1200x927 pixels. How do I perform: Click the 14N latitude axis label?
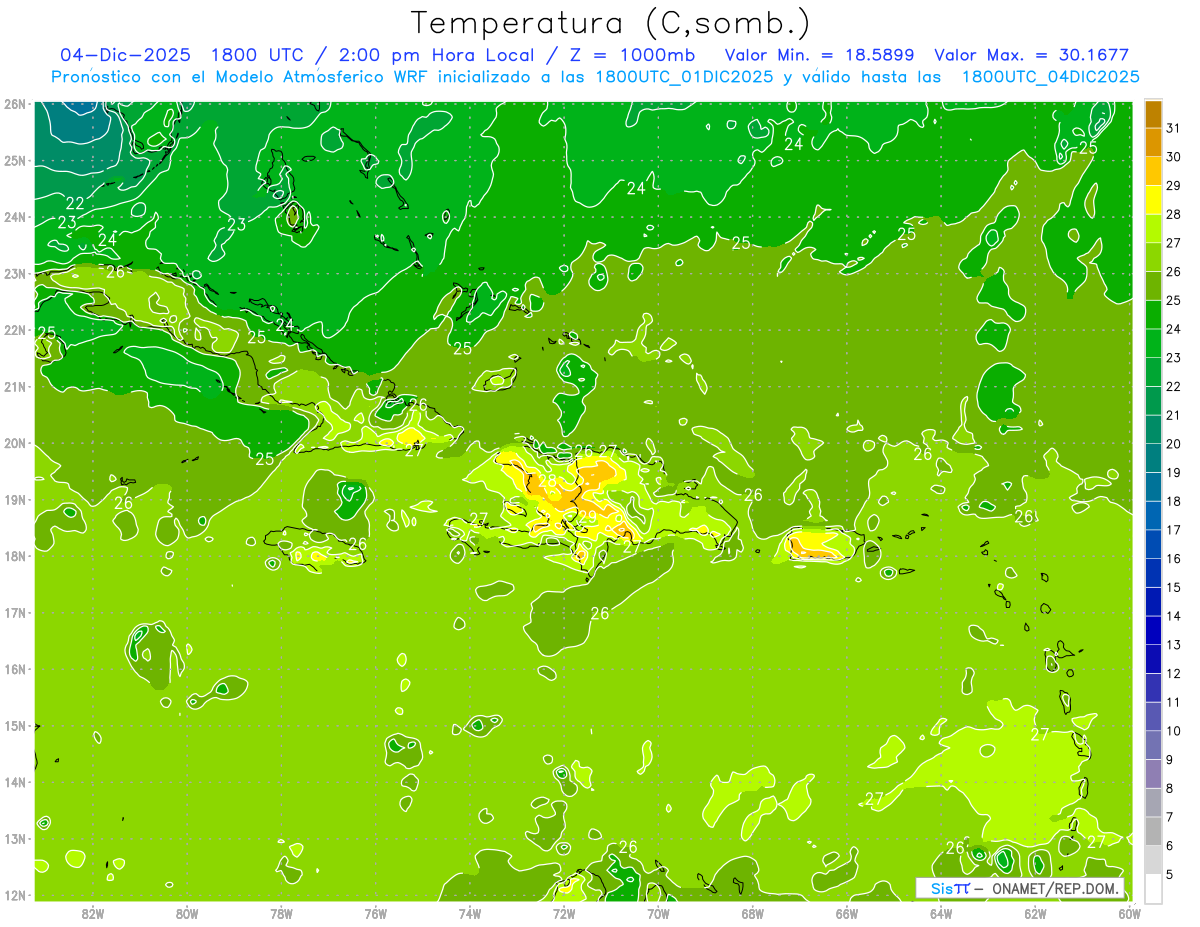click(x=14, y=782)
